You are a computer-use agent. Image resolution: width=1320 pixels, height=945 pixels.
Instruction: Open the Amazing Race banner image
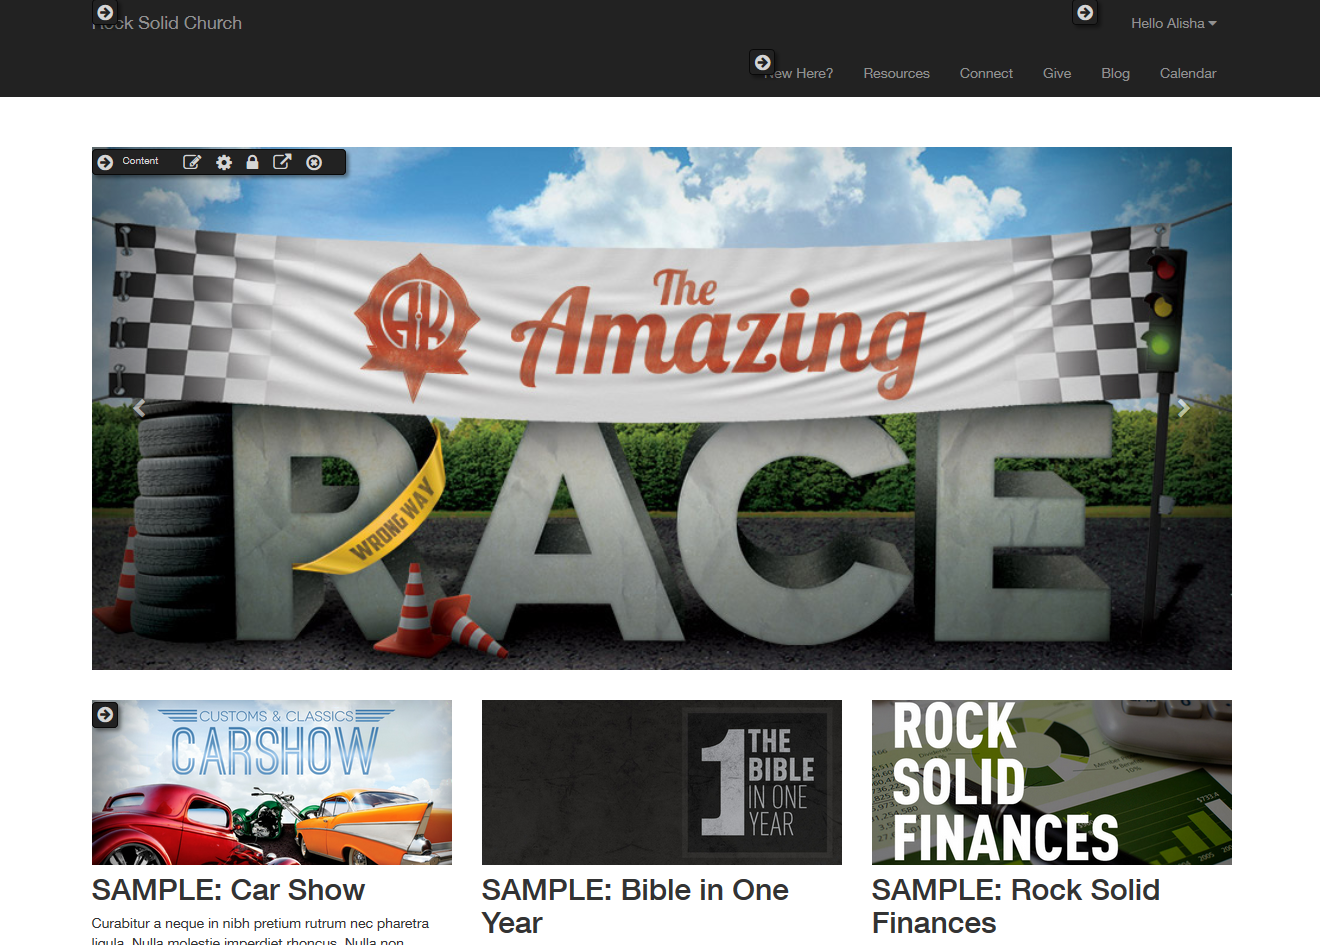click(661, 408)
